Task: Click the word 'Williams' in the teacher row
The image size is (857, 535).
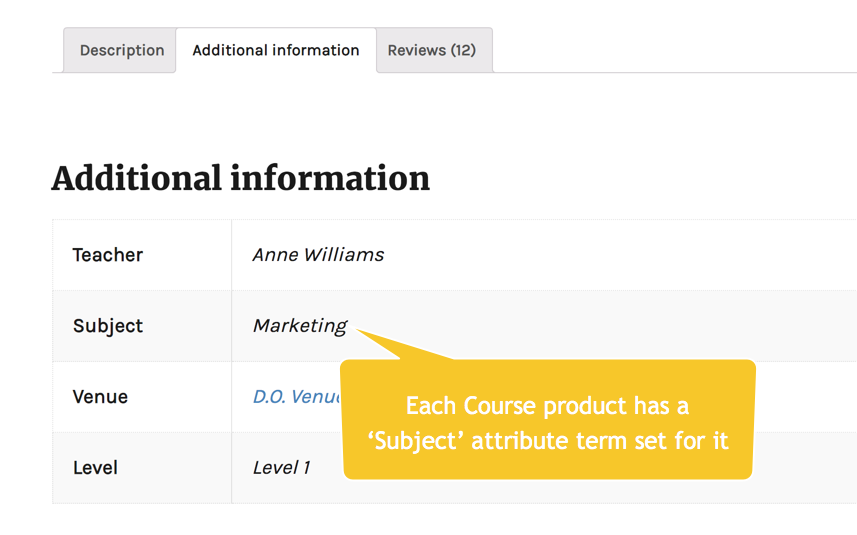Action: pos(345,255)
